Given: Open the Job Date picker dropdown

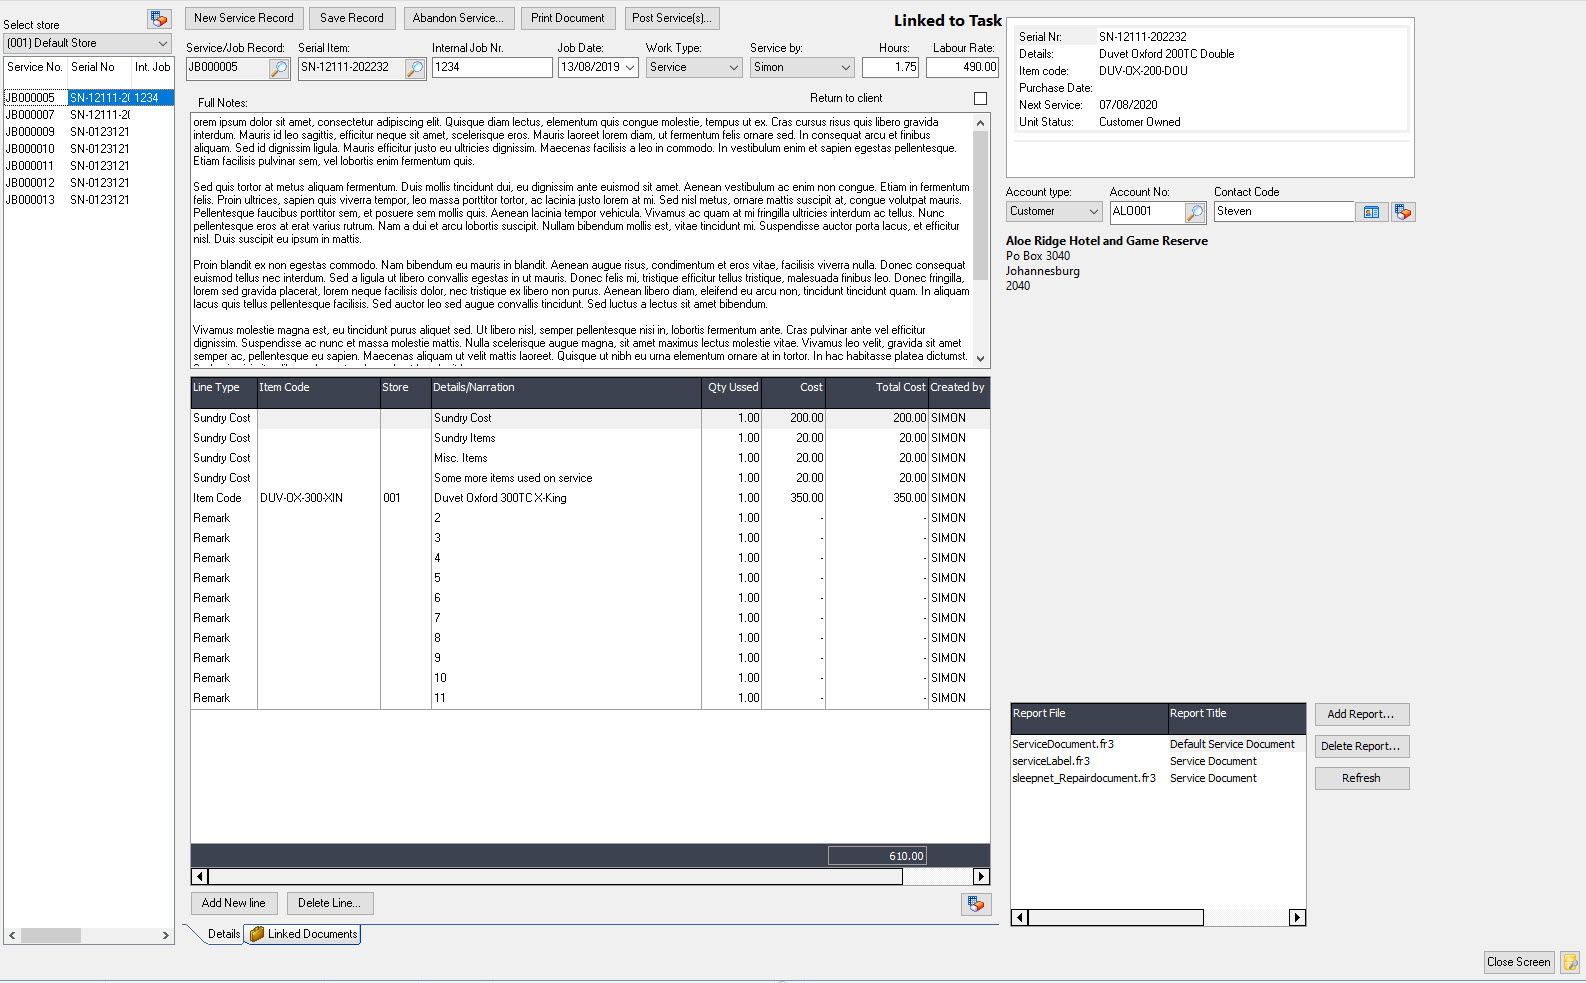Looking at the screenshot, I should click(x=630, y=68).
